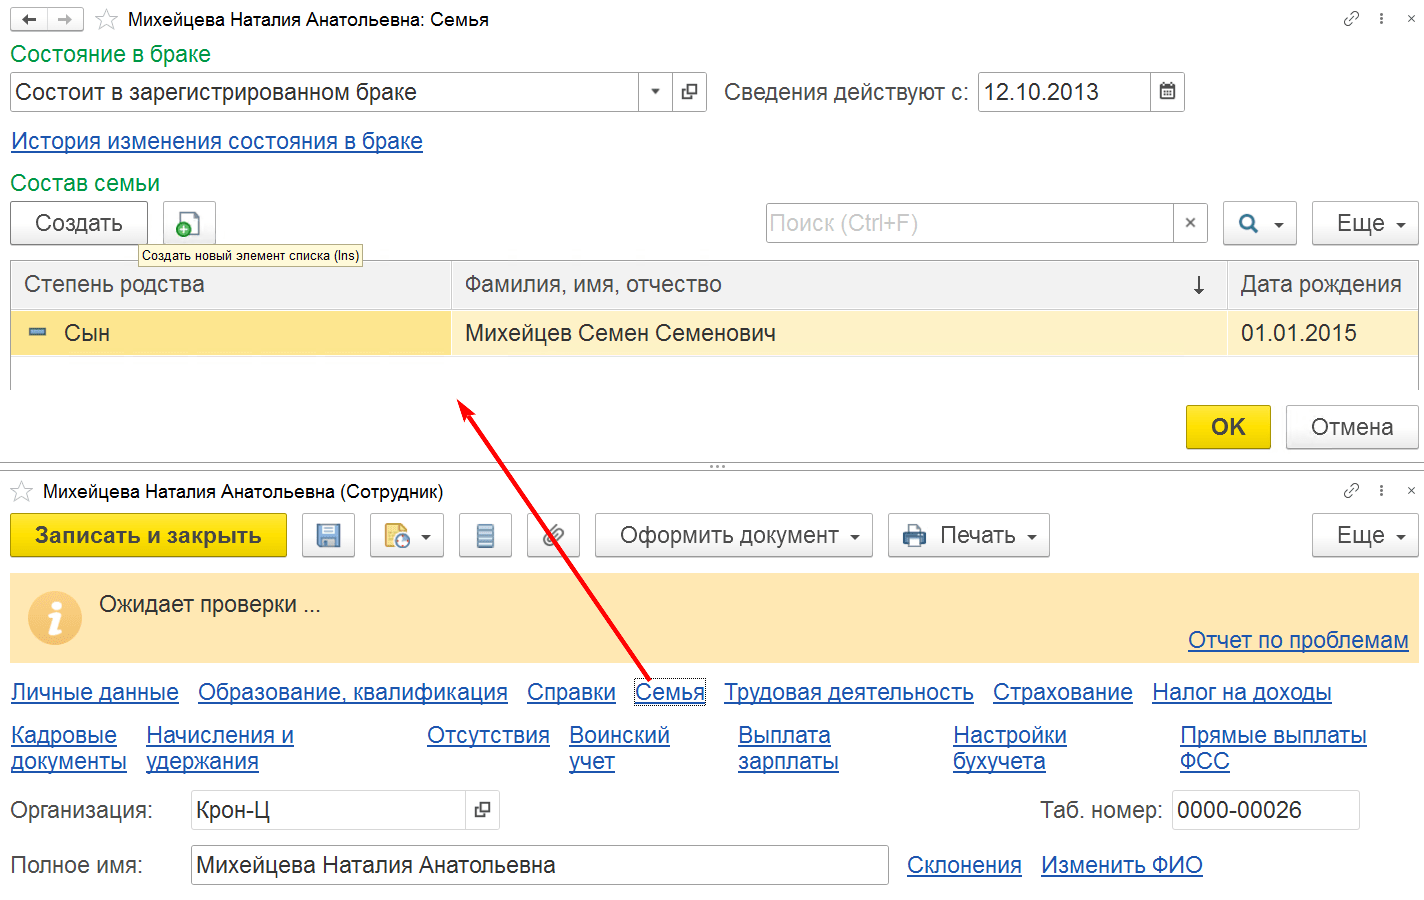Image resolution: width=1424 pixels, height=900 pixels.
Task: Open the Отсутствия link
Action: tap(488, 735)
